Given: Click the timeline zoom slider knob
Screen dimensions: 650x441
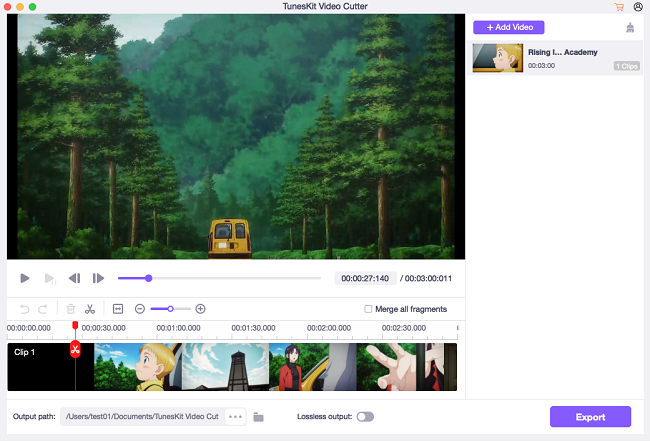Looking at the screenshot, I should [x=170, y=309].
